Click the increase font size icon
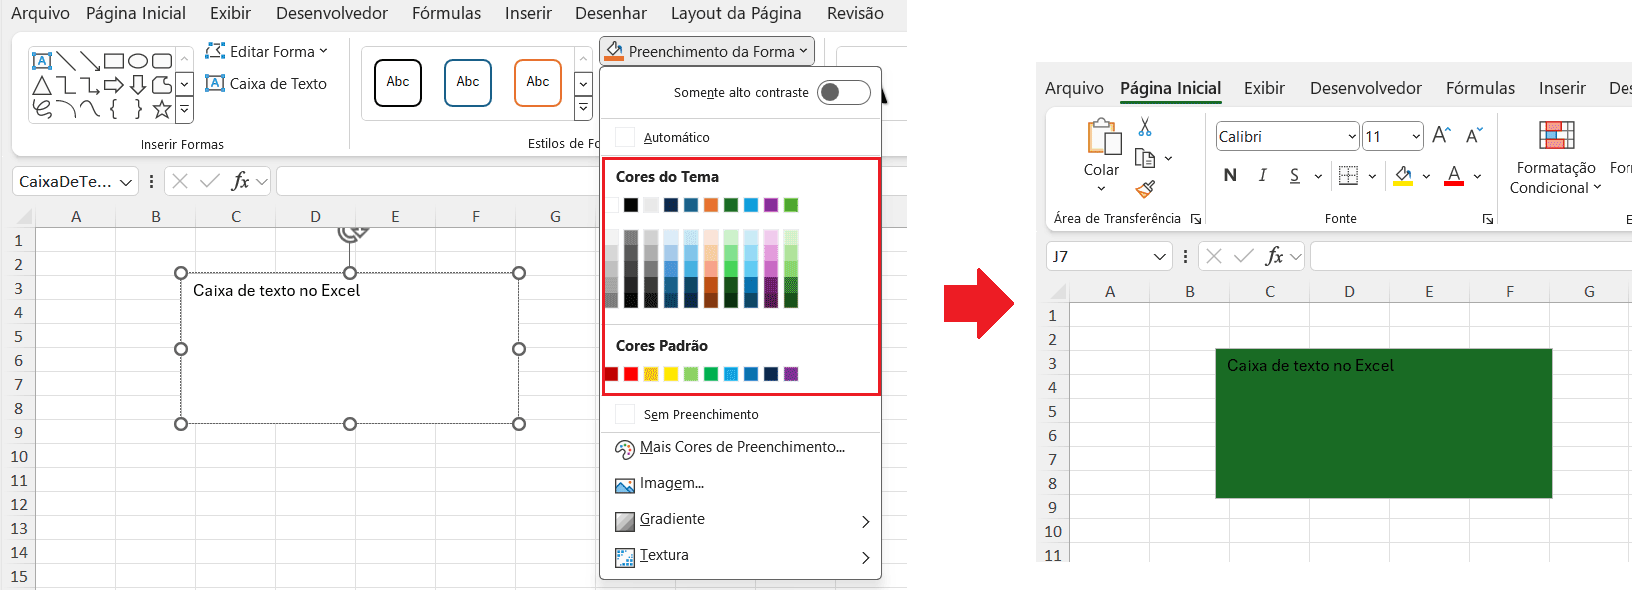Viewport: 1632px width, 590px height. [x=1441, y=136]
